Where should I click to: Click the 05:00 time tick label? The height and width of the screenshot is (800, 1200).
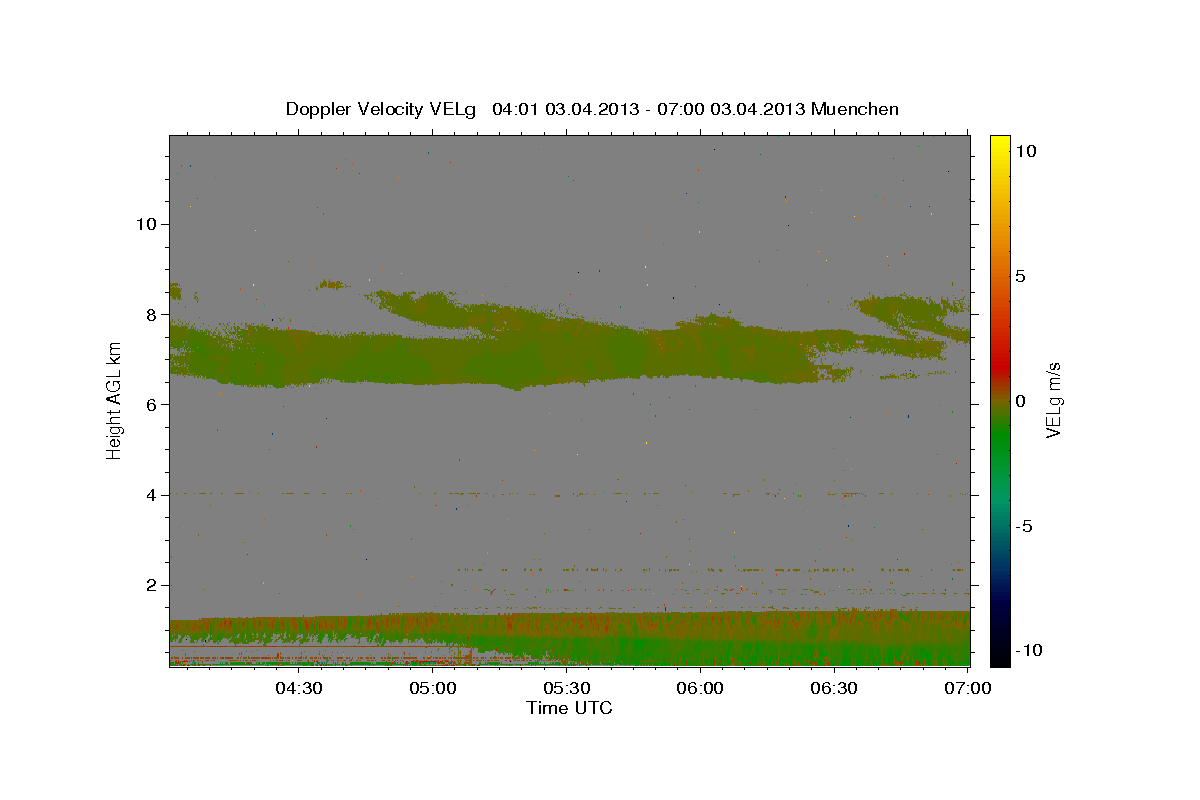tap(433, 688)
